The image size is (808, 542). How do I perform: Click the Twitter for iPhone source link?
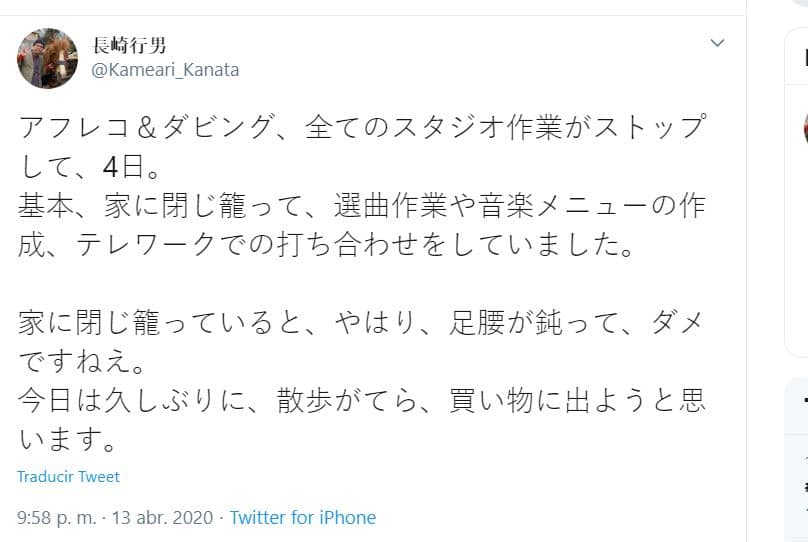302,518
